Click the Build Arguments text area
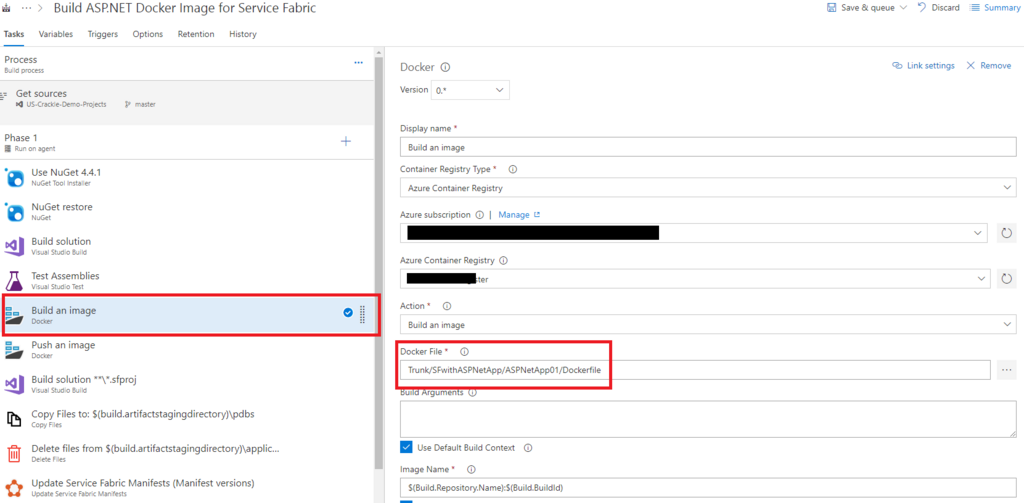 708,419
